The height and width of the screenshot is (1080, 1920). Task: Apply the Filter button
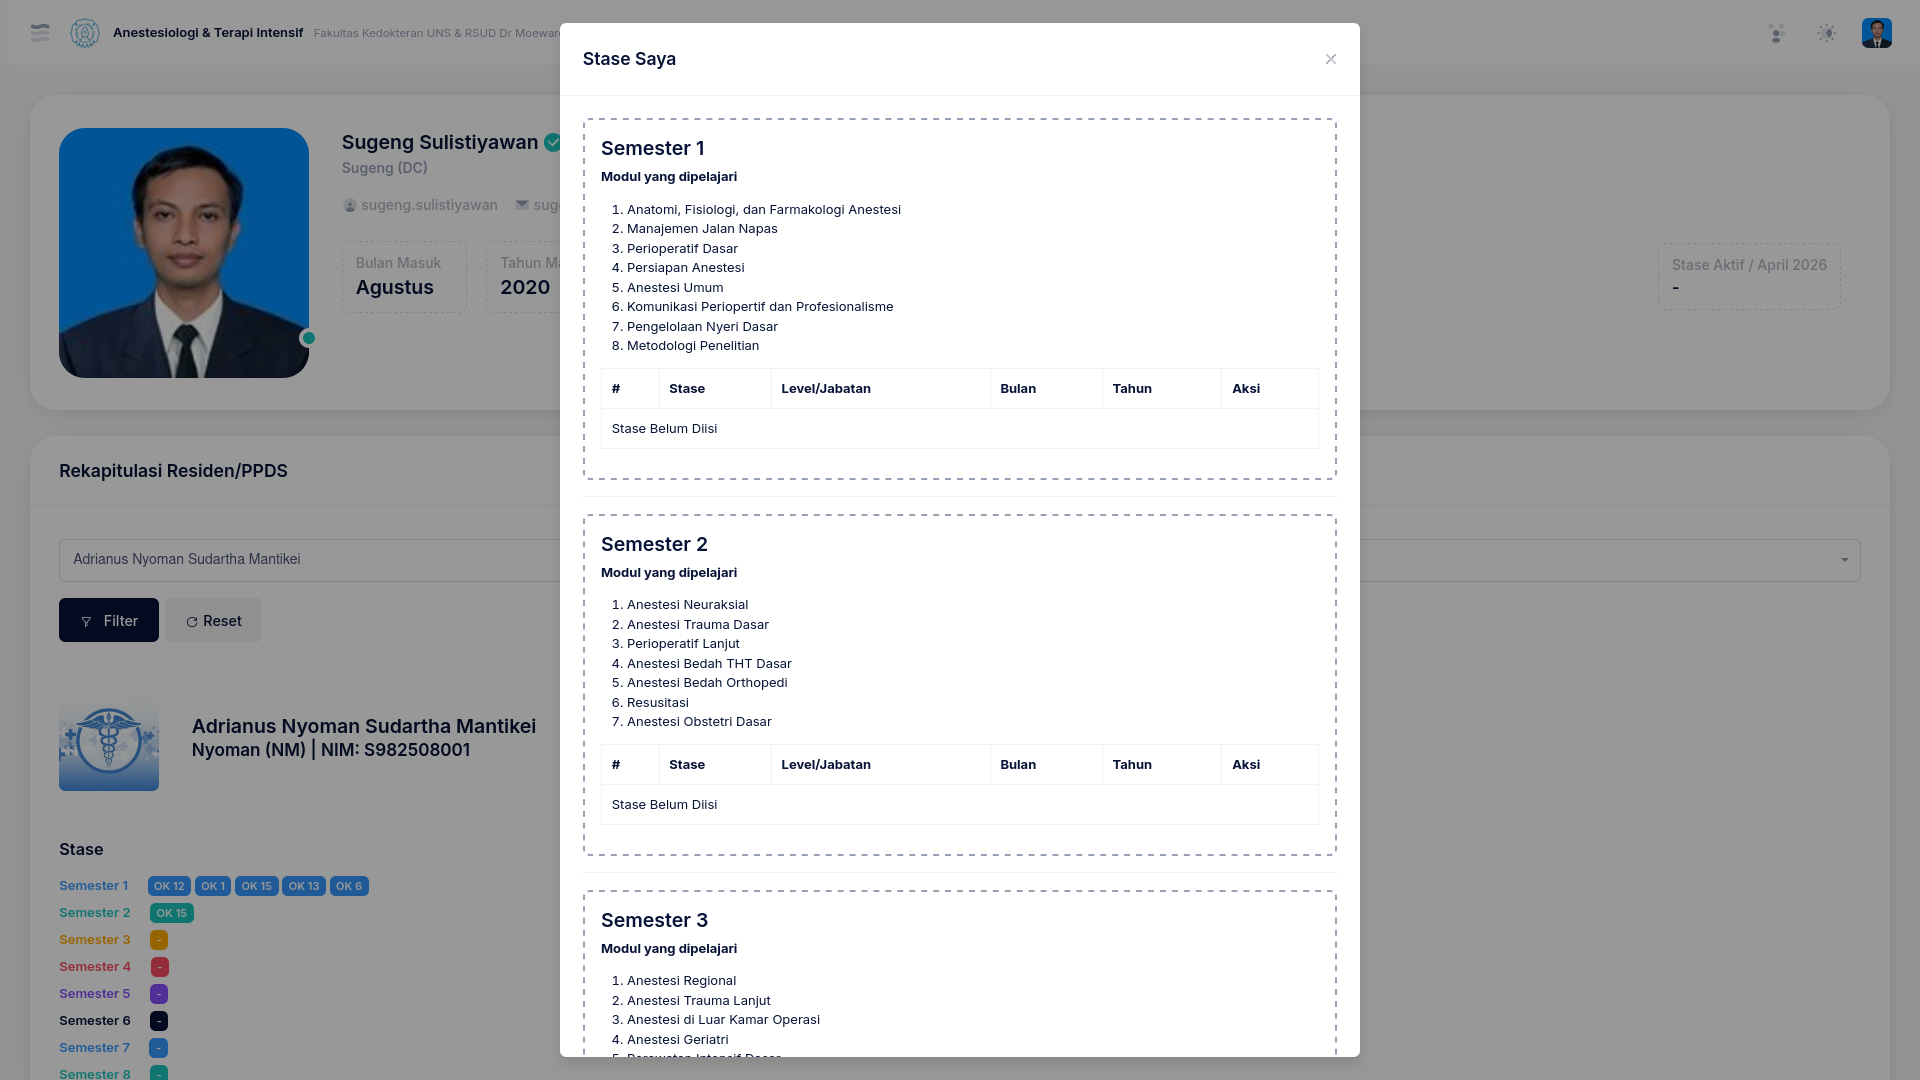click(x=109, y=620)
